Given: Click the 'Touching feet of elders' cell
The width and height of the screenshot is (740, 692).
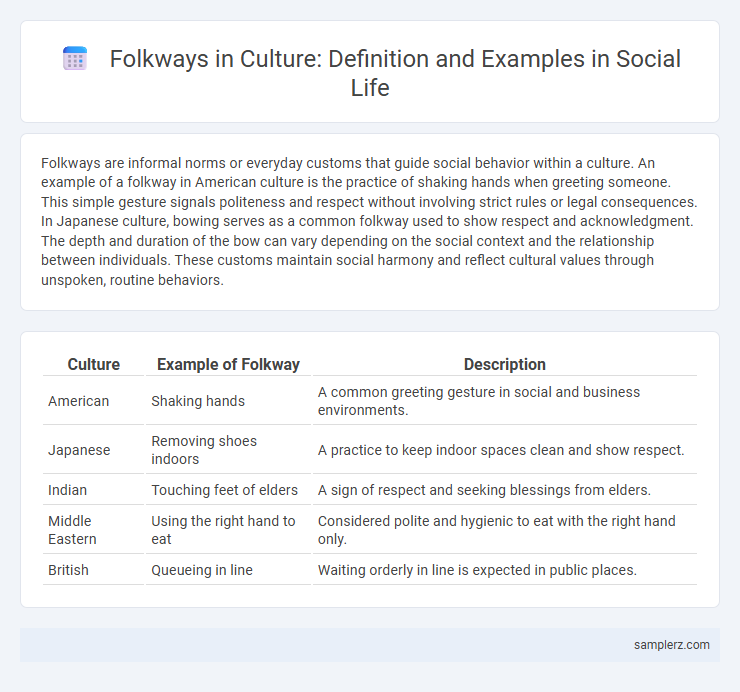Looking at the screenshot, I should [x=228, y=490].
